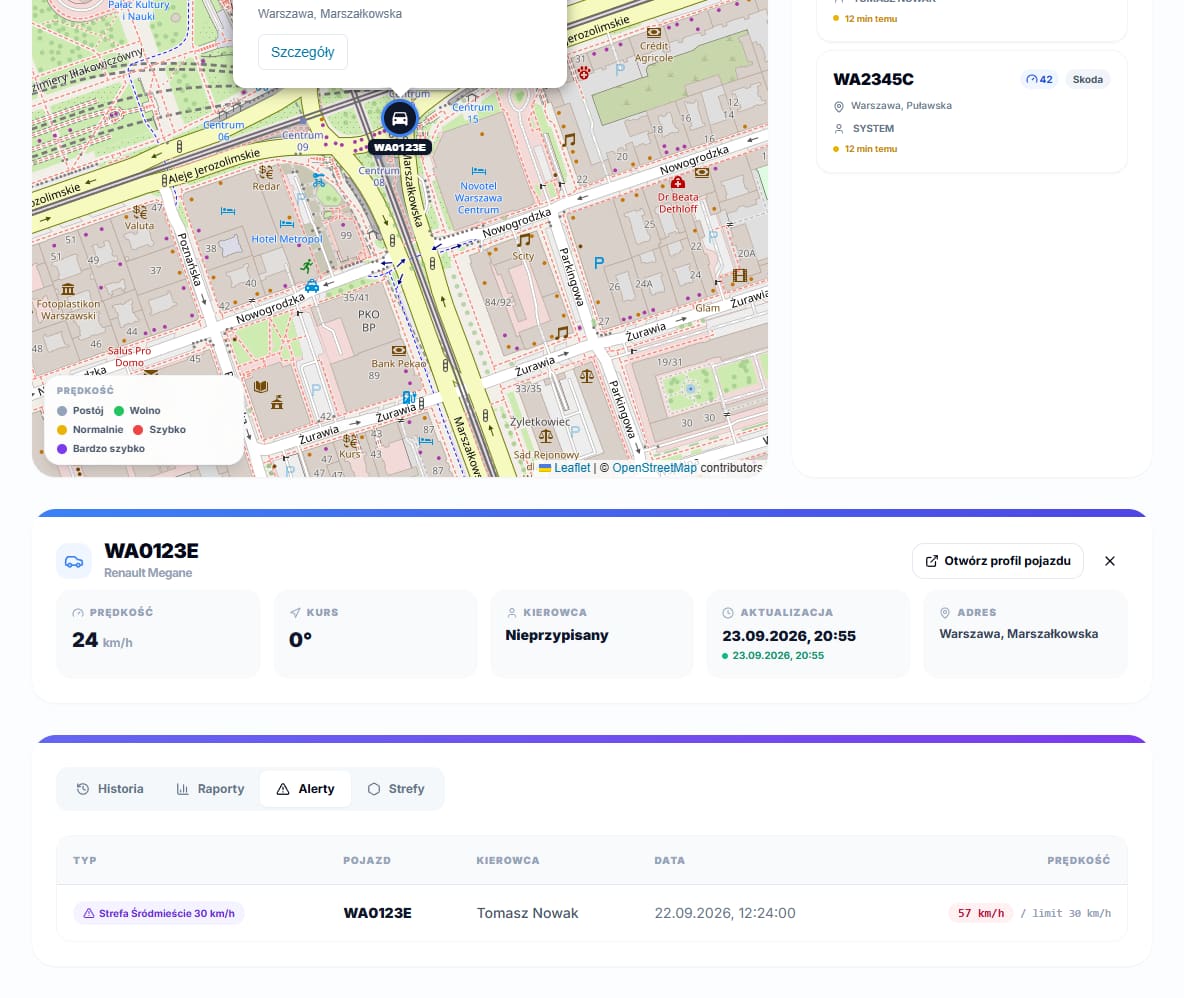Image resolution: width=1184 pixels, height=998 pixels.
Task: Click the red Szybko legend dot
Action: tap(138, 430)
